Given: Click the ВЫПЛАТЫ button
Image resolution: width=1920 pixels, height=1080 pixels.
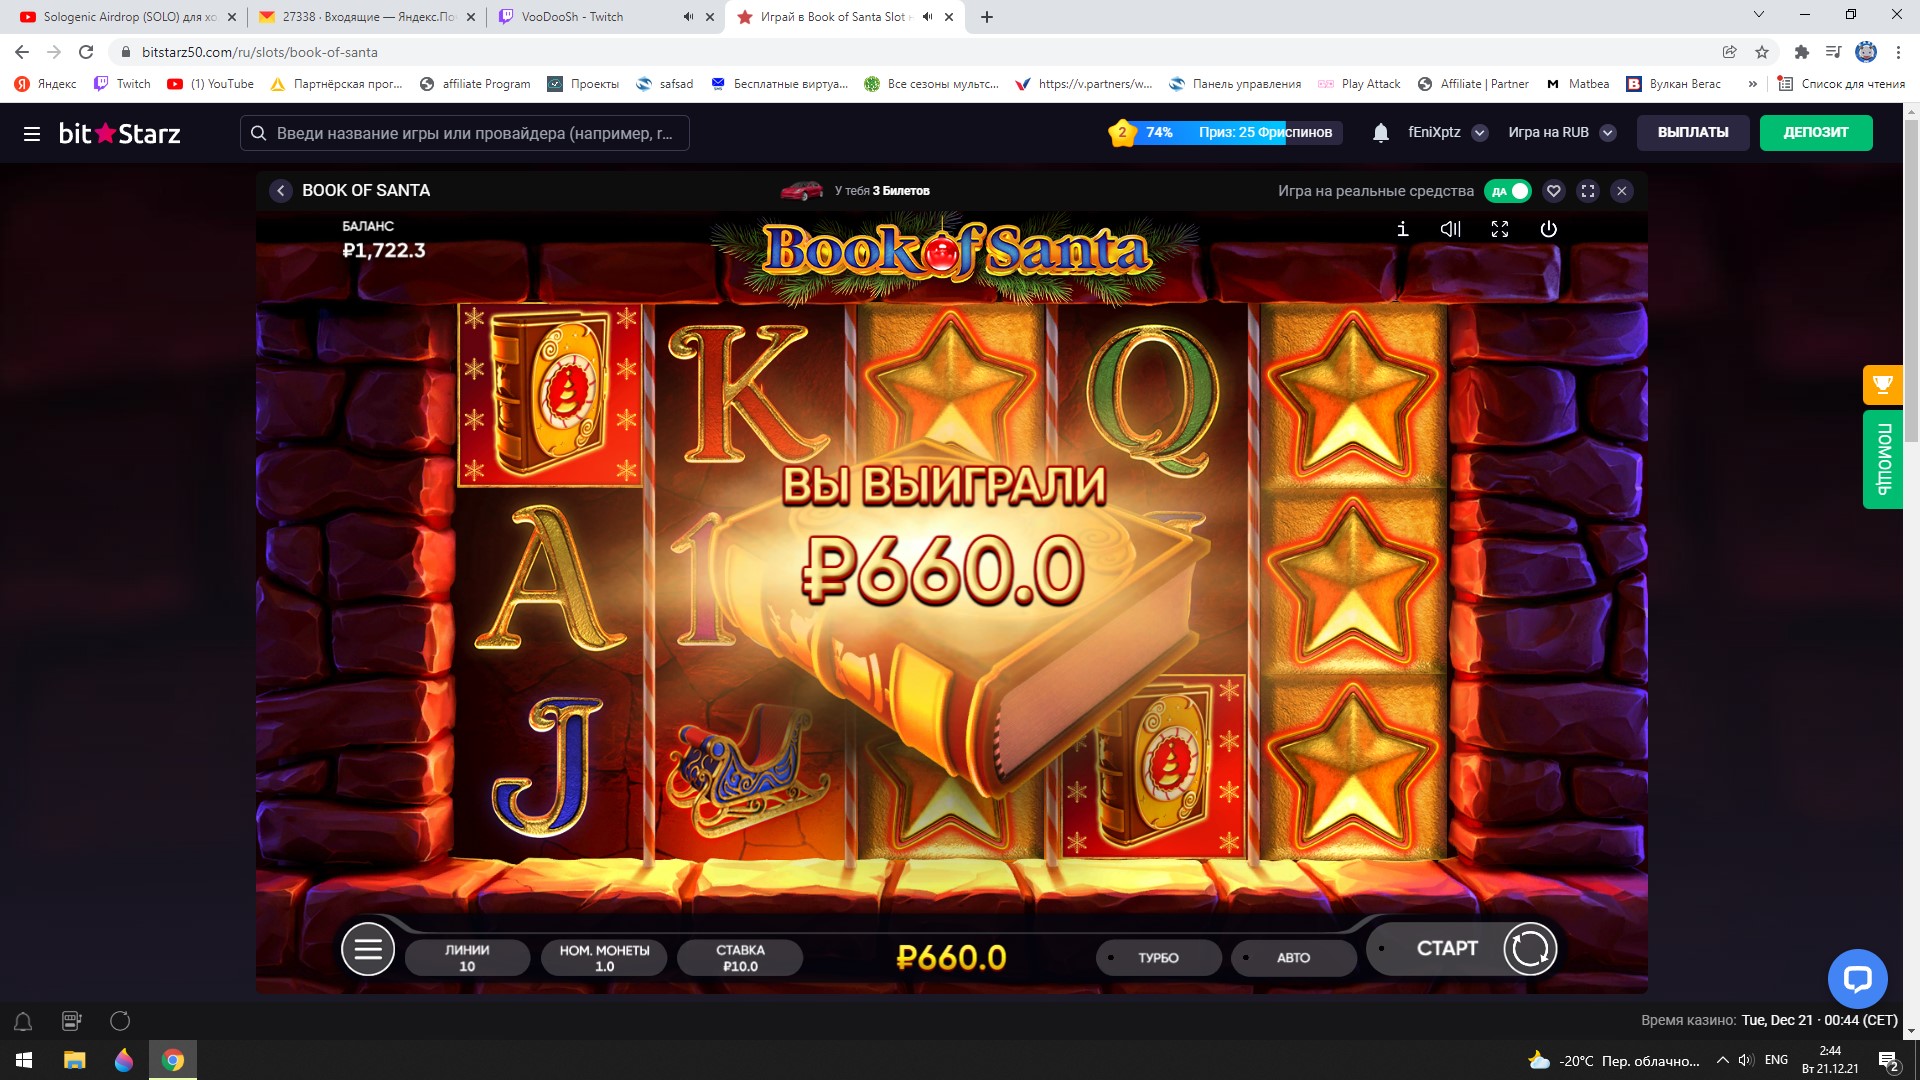Looking at the screenshot, I should (x=1693, y=133).
